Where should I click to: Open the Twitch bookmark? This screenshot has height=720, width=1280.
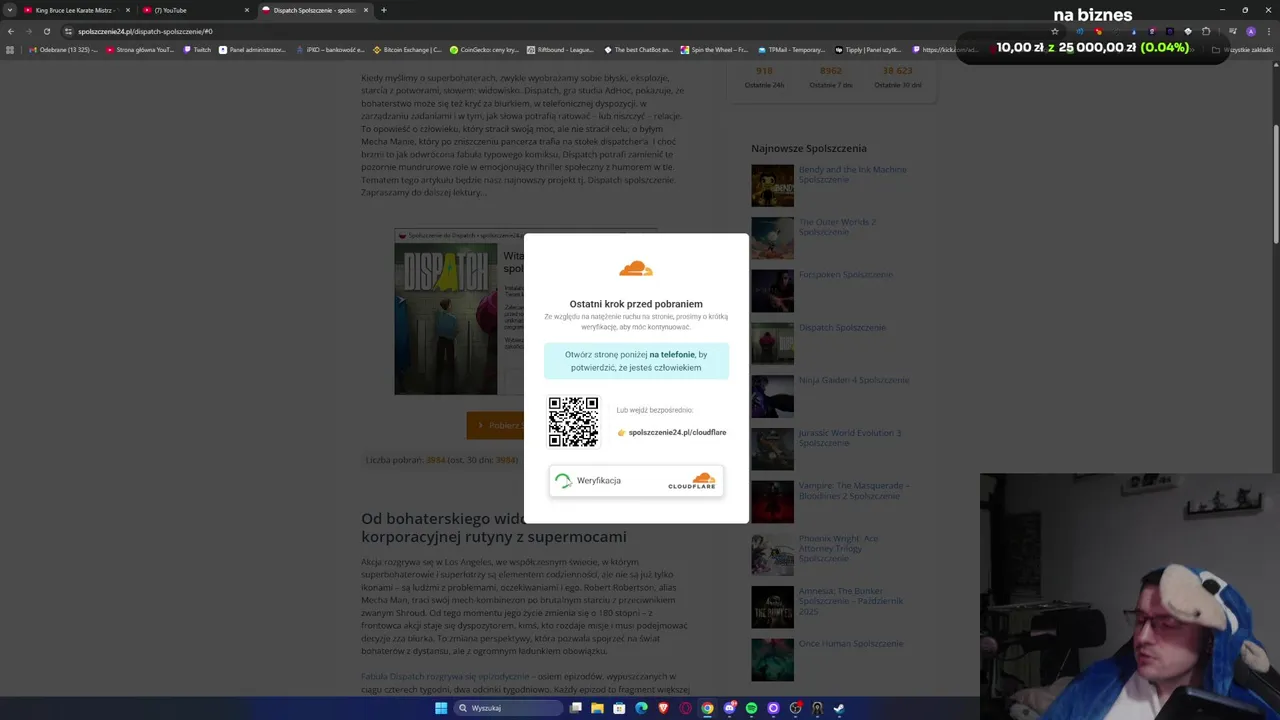coord(197,49)
